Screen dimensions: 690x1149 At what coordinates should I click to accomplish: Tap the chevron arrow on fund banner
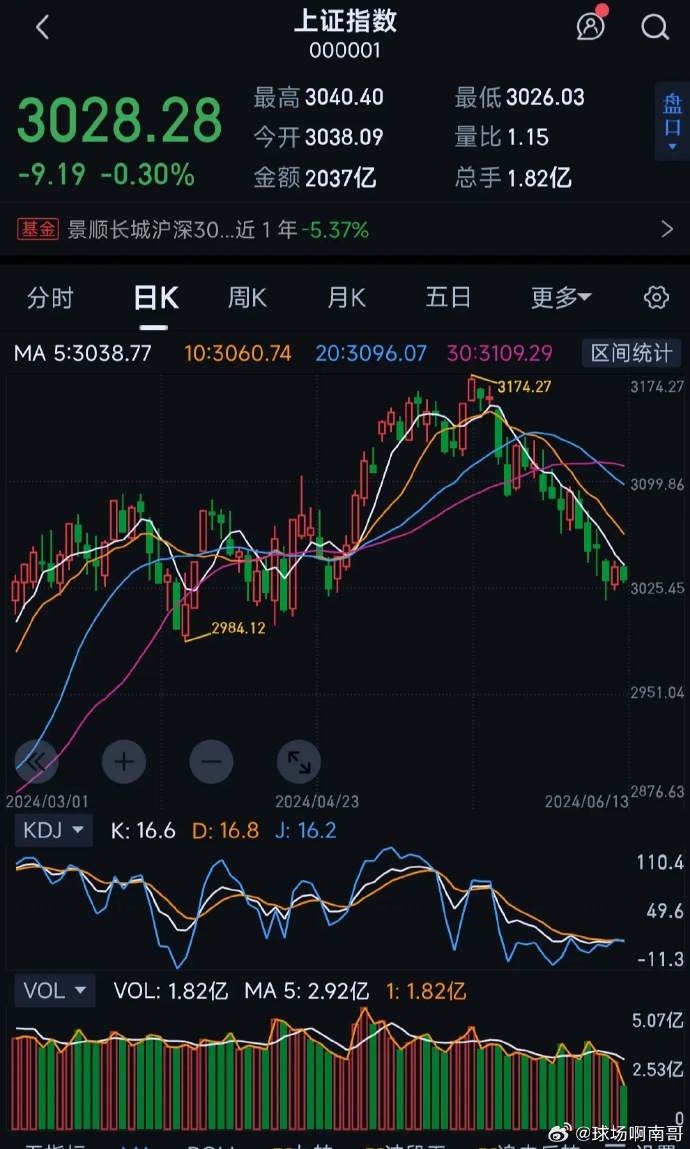point(667,229)
